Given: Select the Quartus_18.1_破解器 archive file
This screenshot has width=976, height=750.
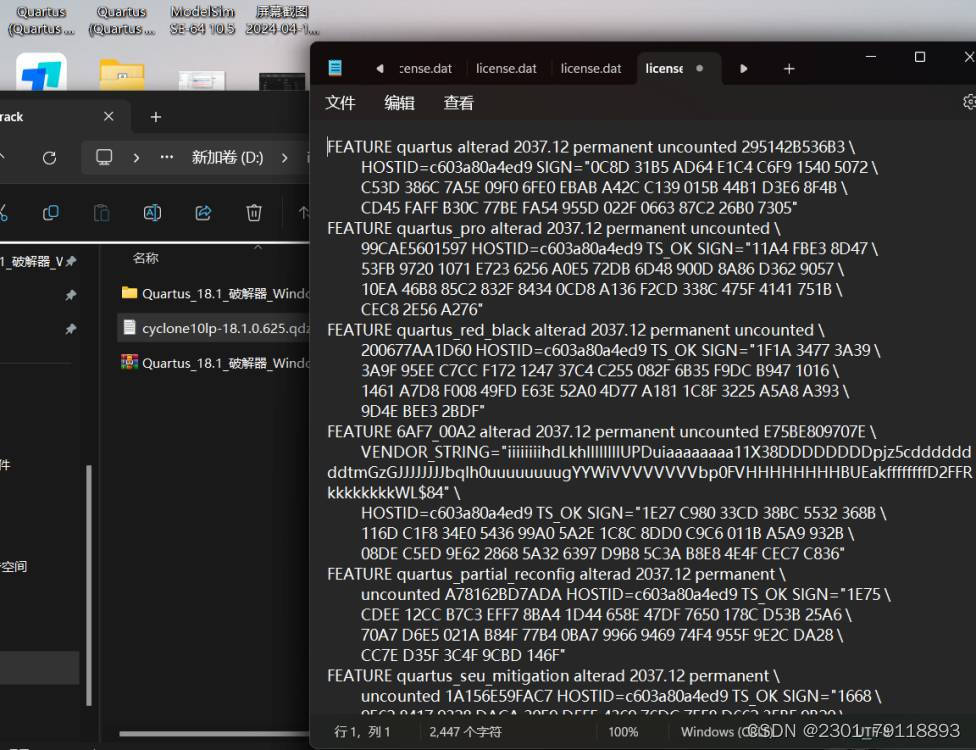Looking at the screenshot, I should pos(215,363).
